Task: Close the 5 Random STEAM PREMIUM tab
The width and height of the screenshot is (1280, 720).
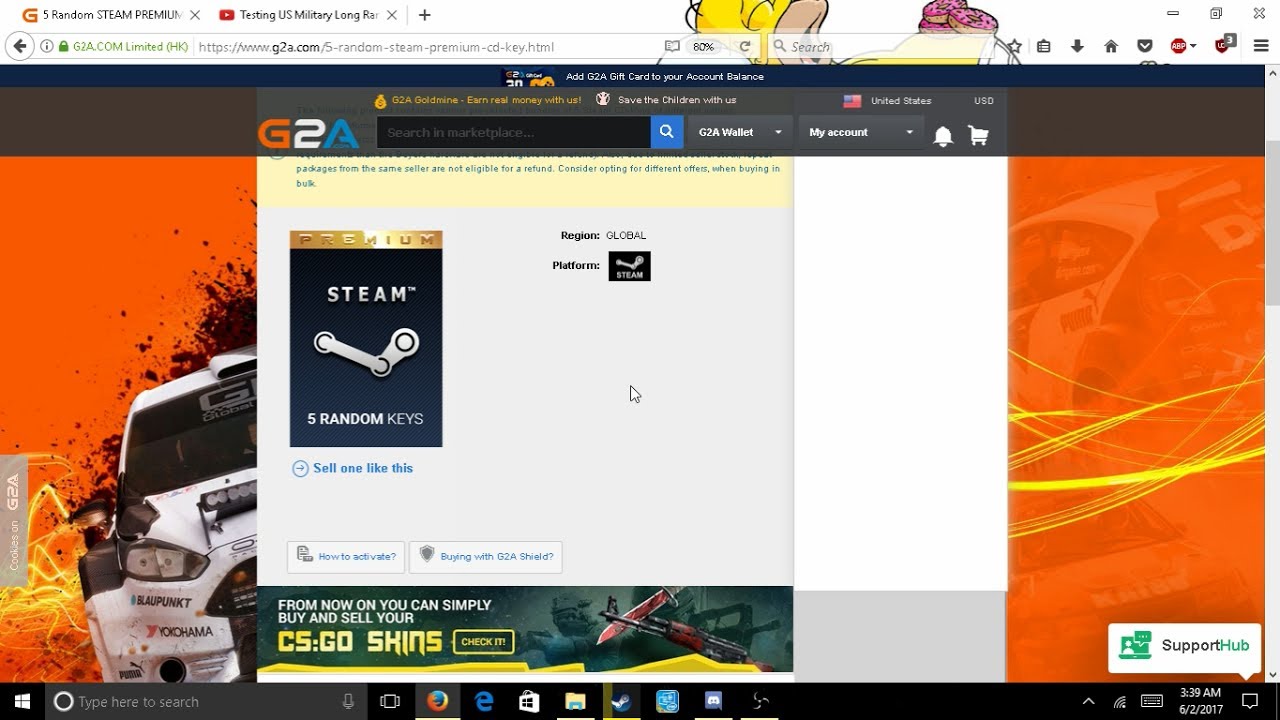Action: pos(194,15)
